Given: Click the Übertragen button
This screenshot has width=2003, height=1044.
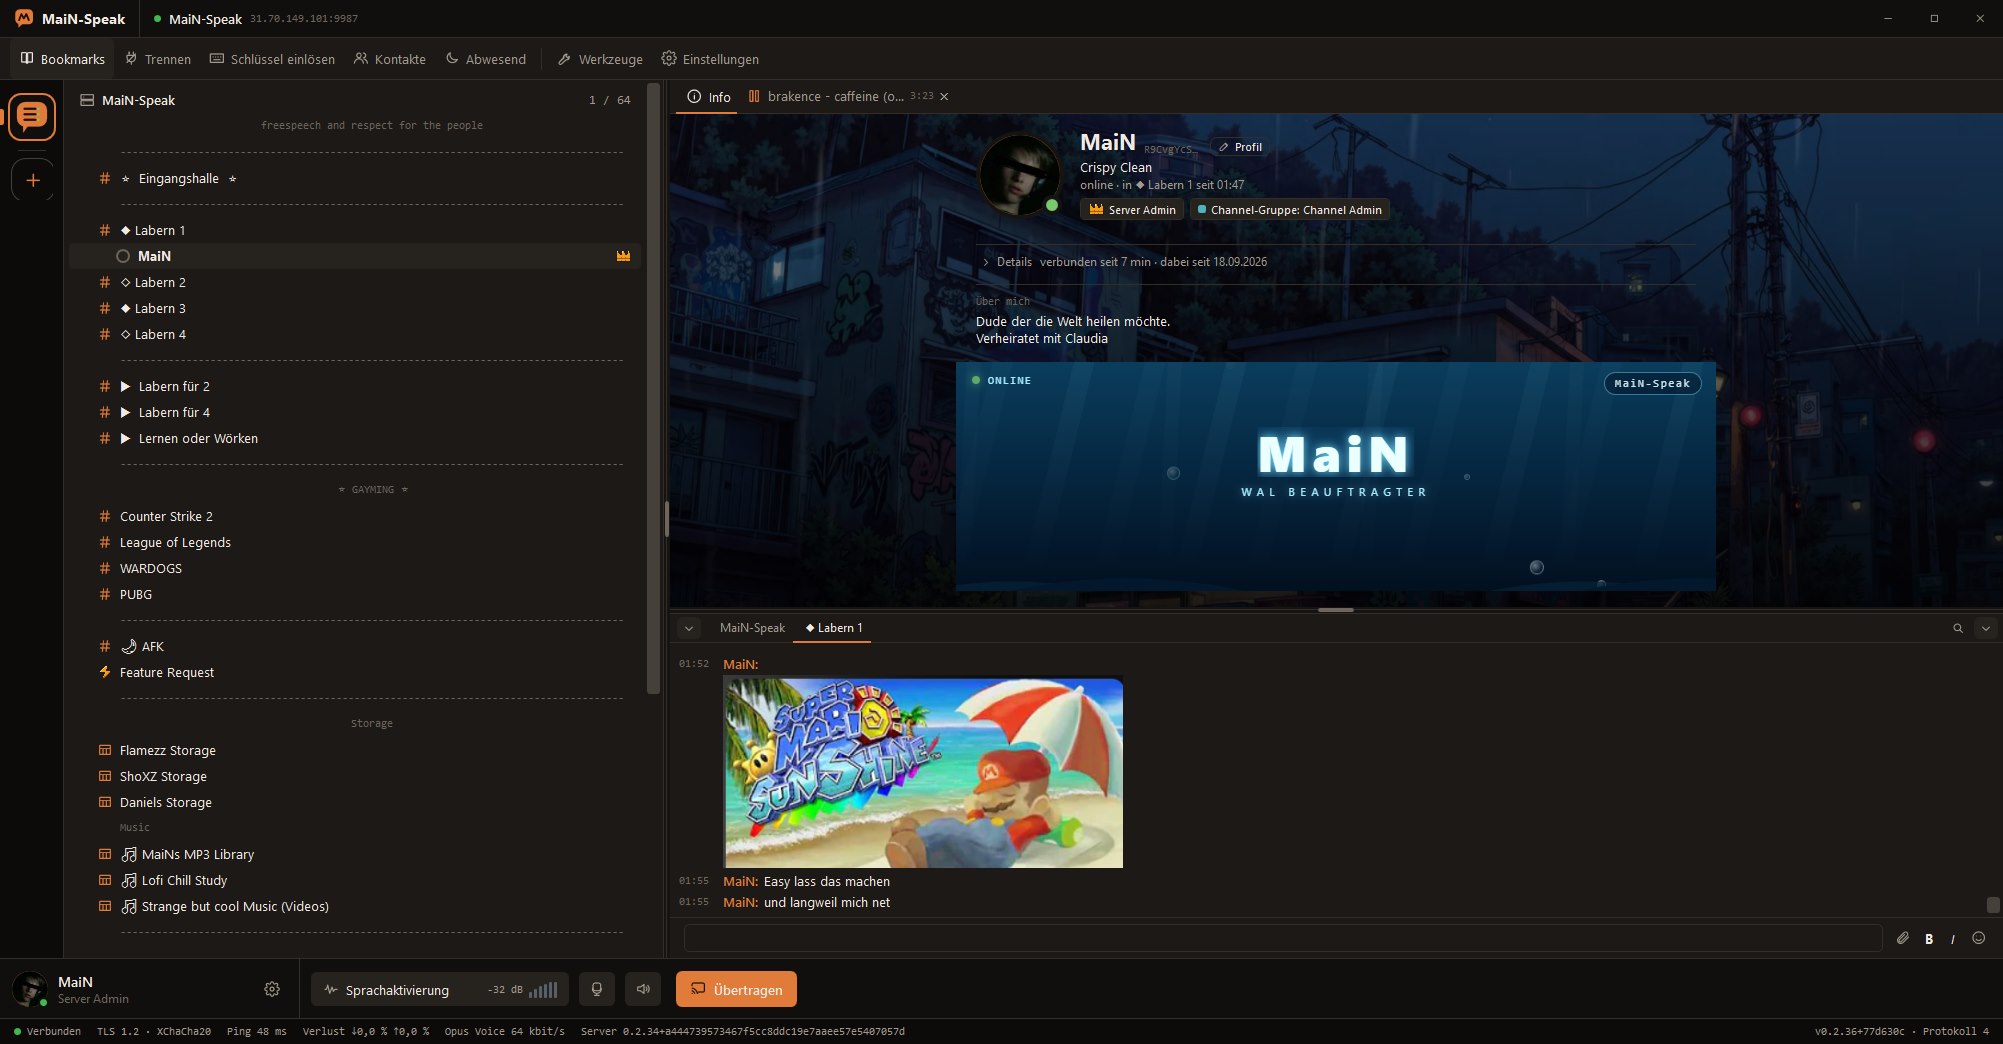Looking at the screenshot, I should click(x=736, y=990).
